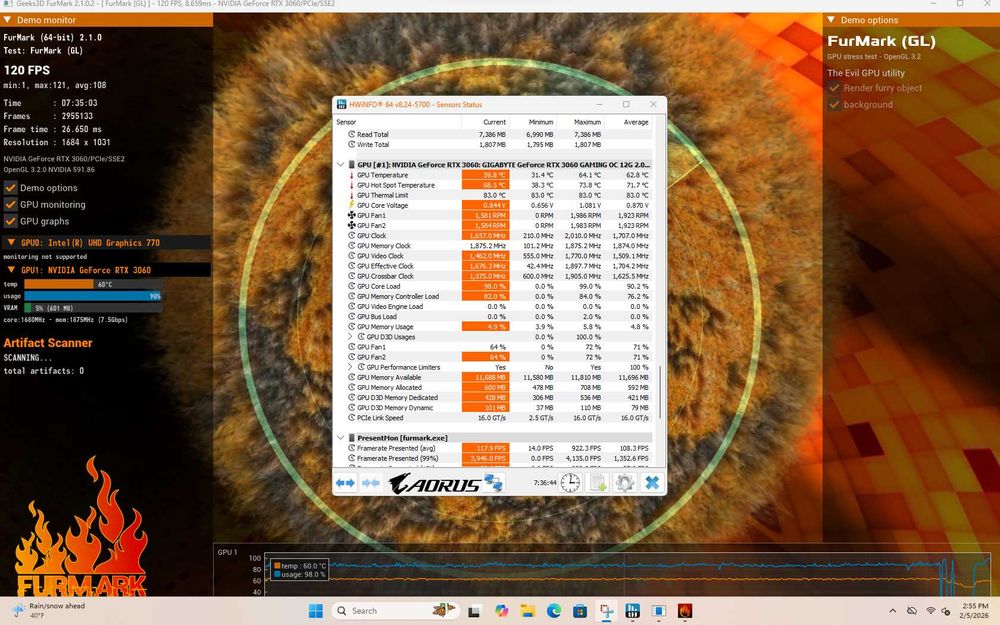Click the blue expand-columns arrows in HWiNFO
1000x625 pixels.
coord(345,483)
